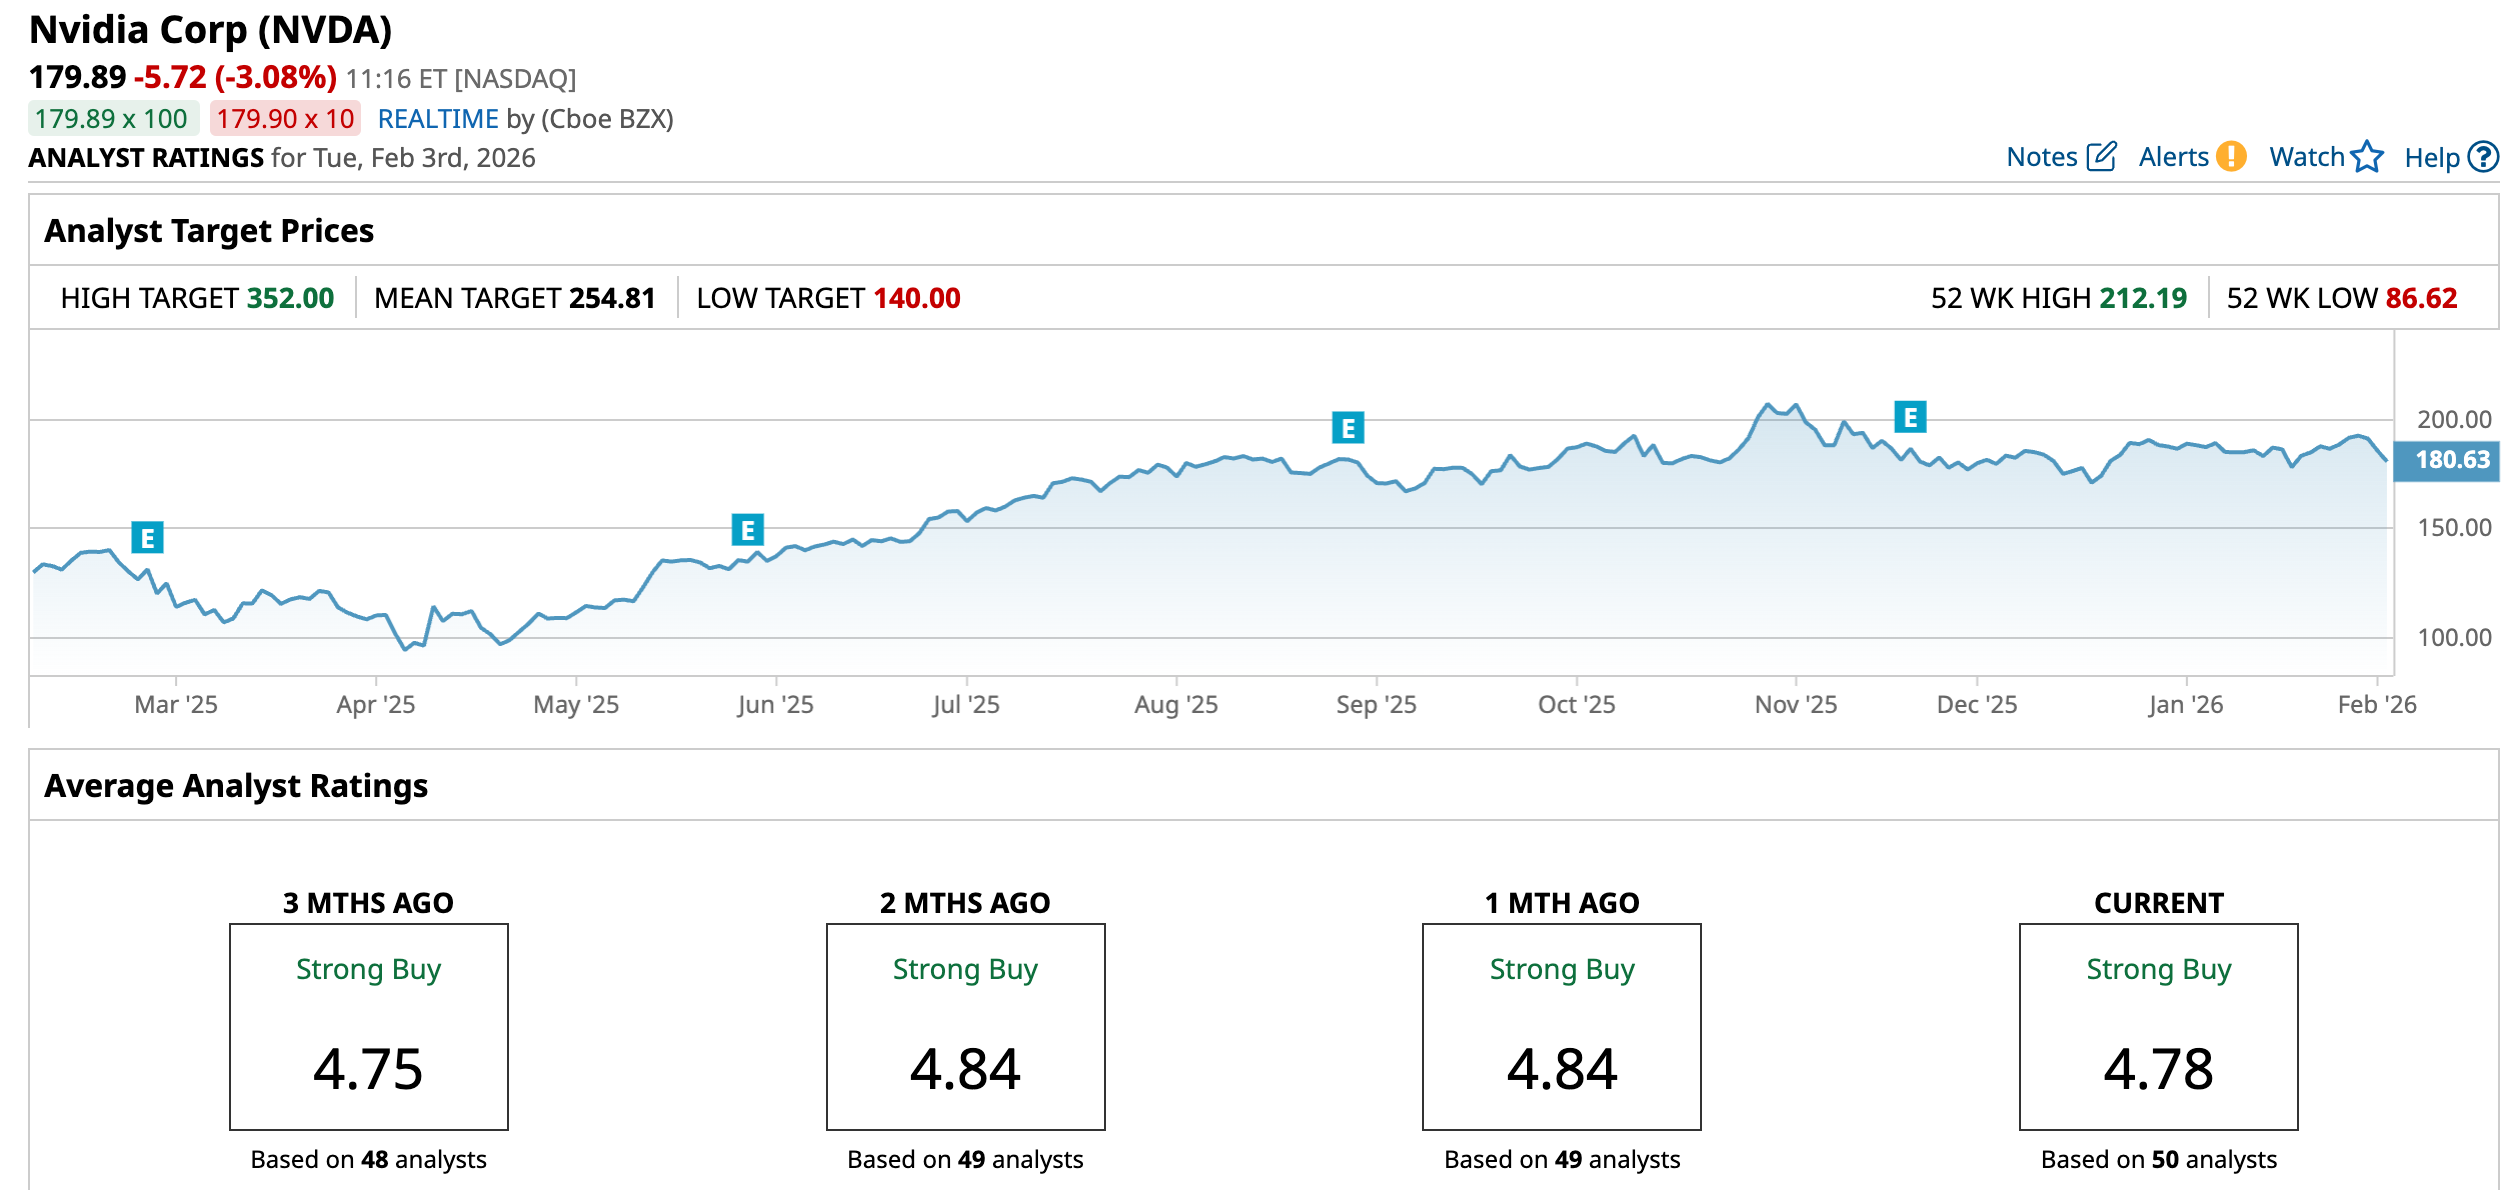Click the green bid 179.89 x 100 badge
Screen dimensions: 2510x1190
pos(111,119)
